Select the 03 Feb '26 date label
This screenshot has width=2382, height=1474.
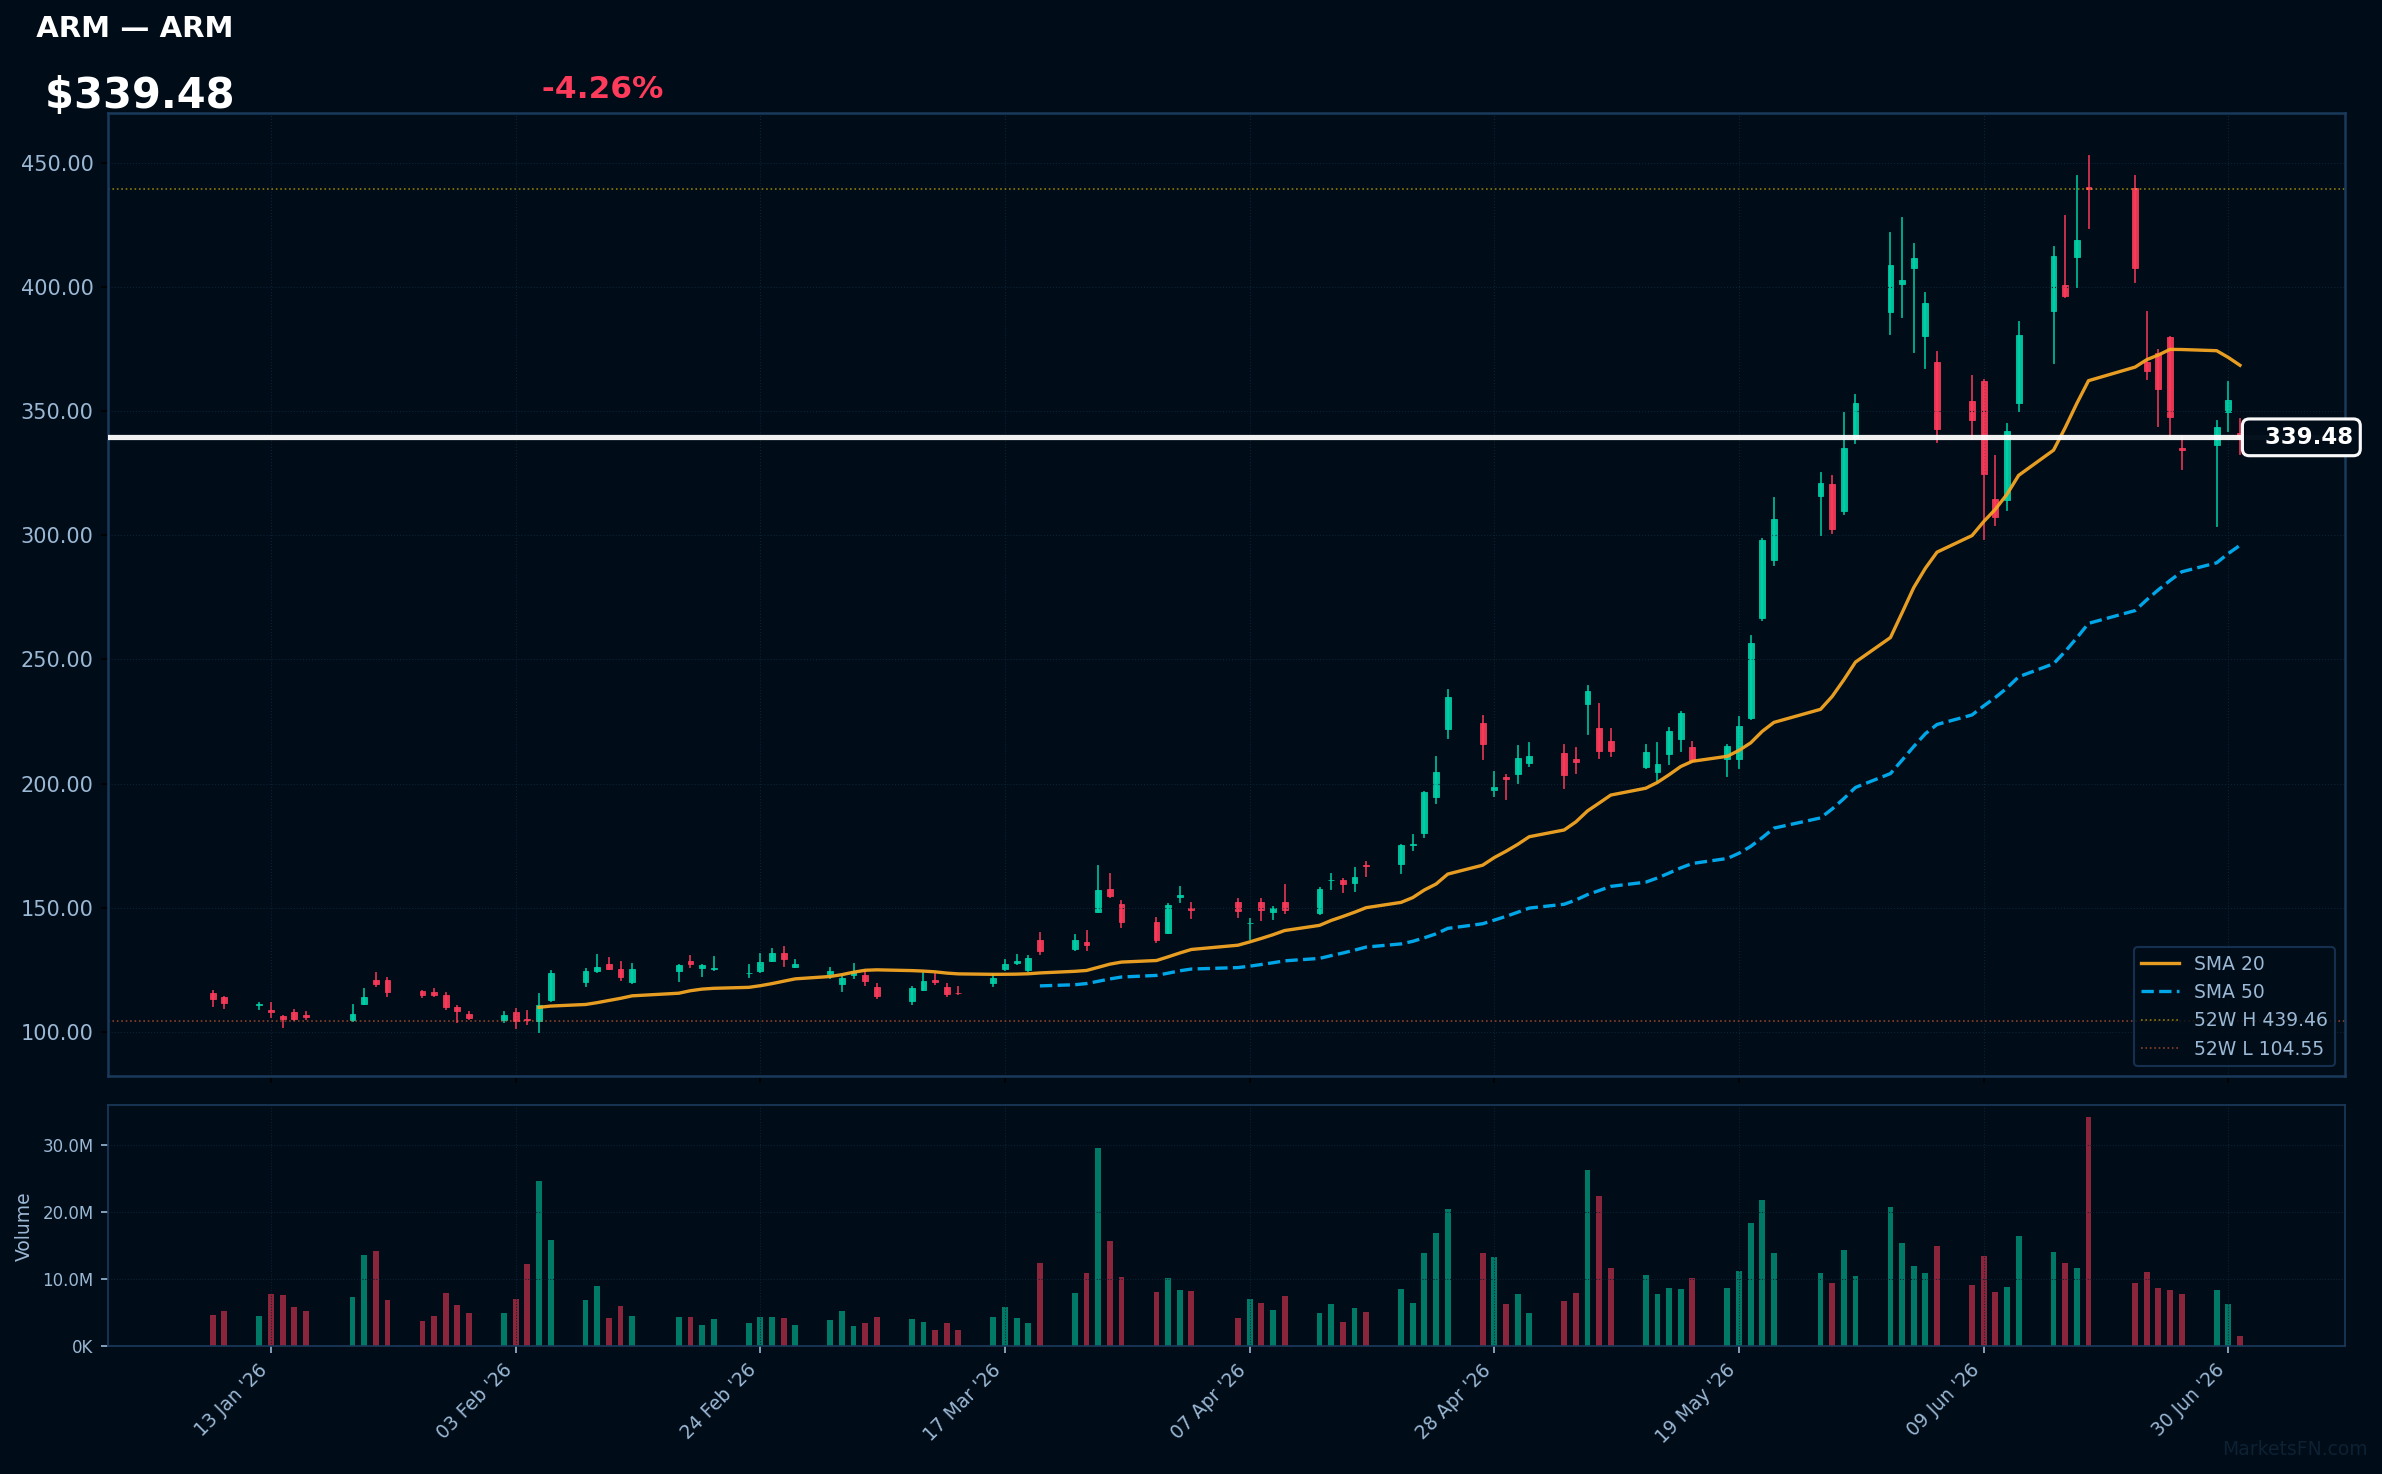tap(475, 1400)
